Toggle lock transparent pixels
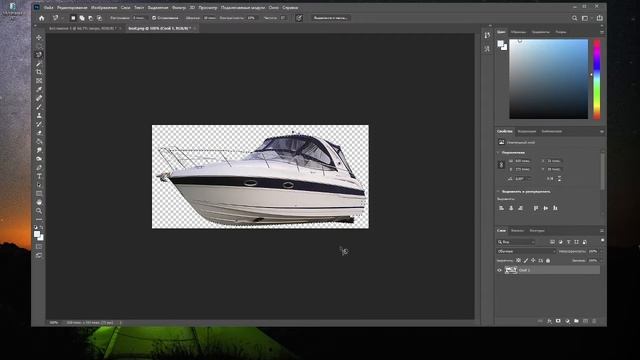 [x=518, y=260]
